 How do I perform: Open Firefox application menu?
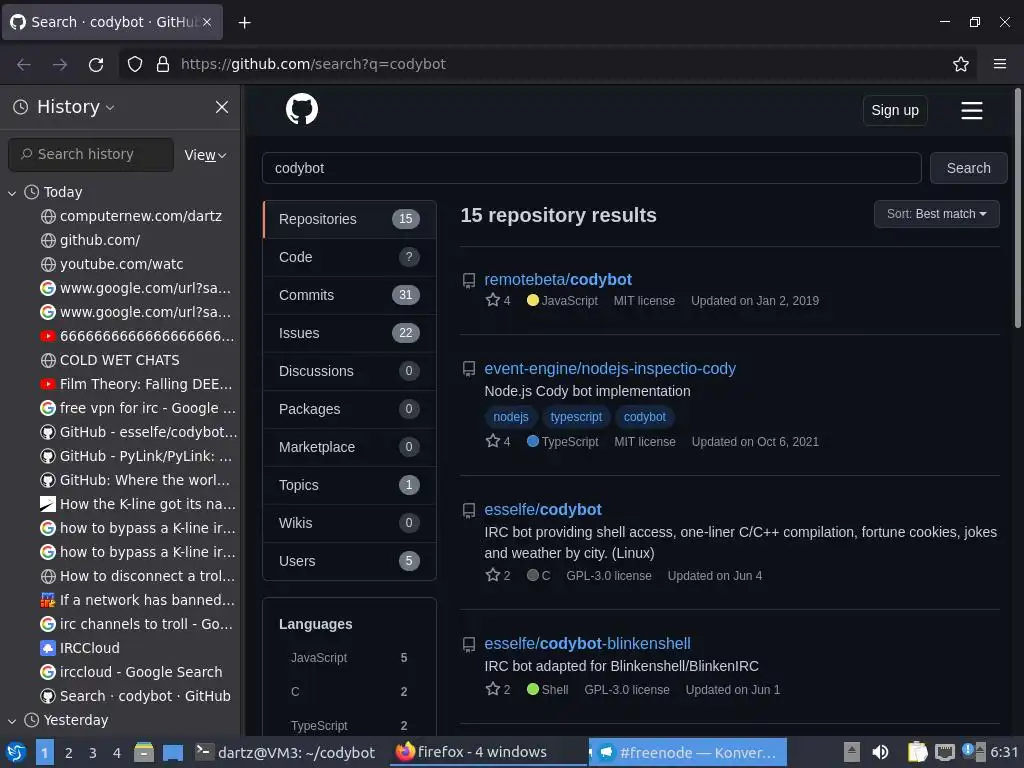pyautogui.click(x=999, y=64)
